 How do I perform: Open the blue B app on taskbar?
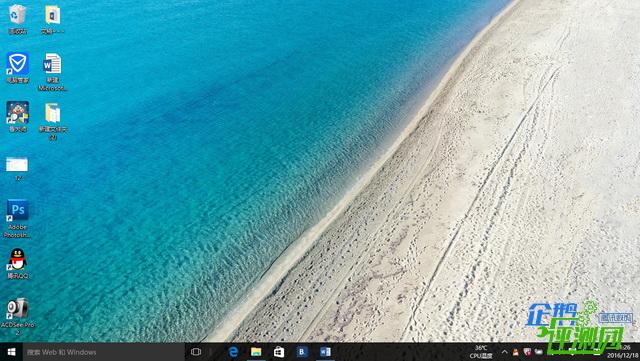(x=302, y=352)
